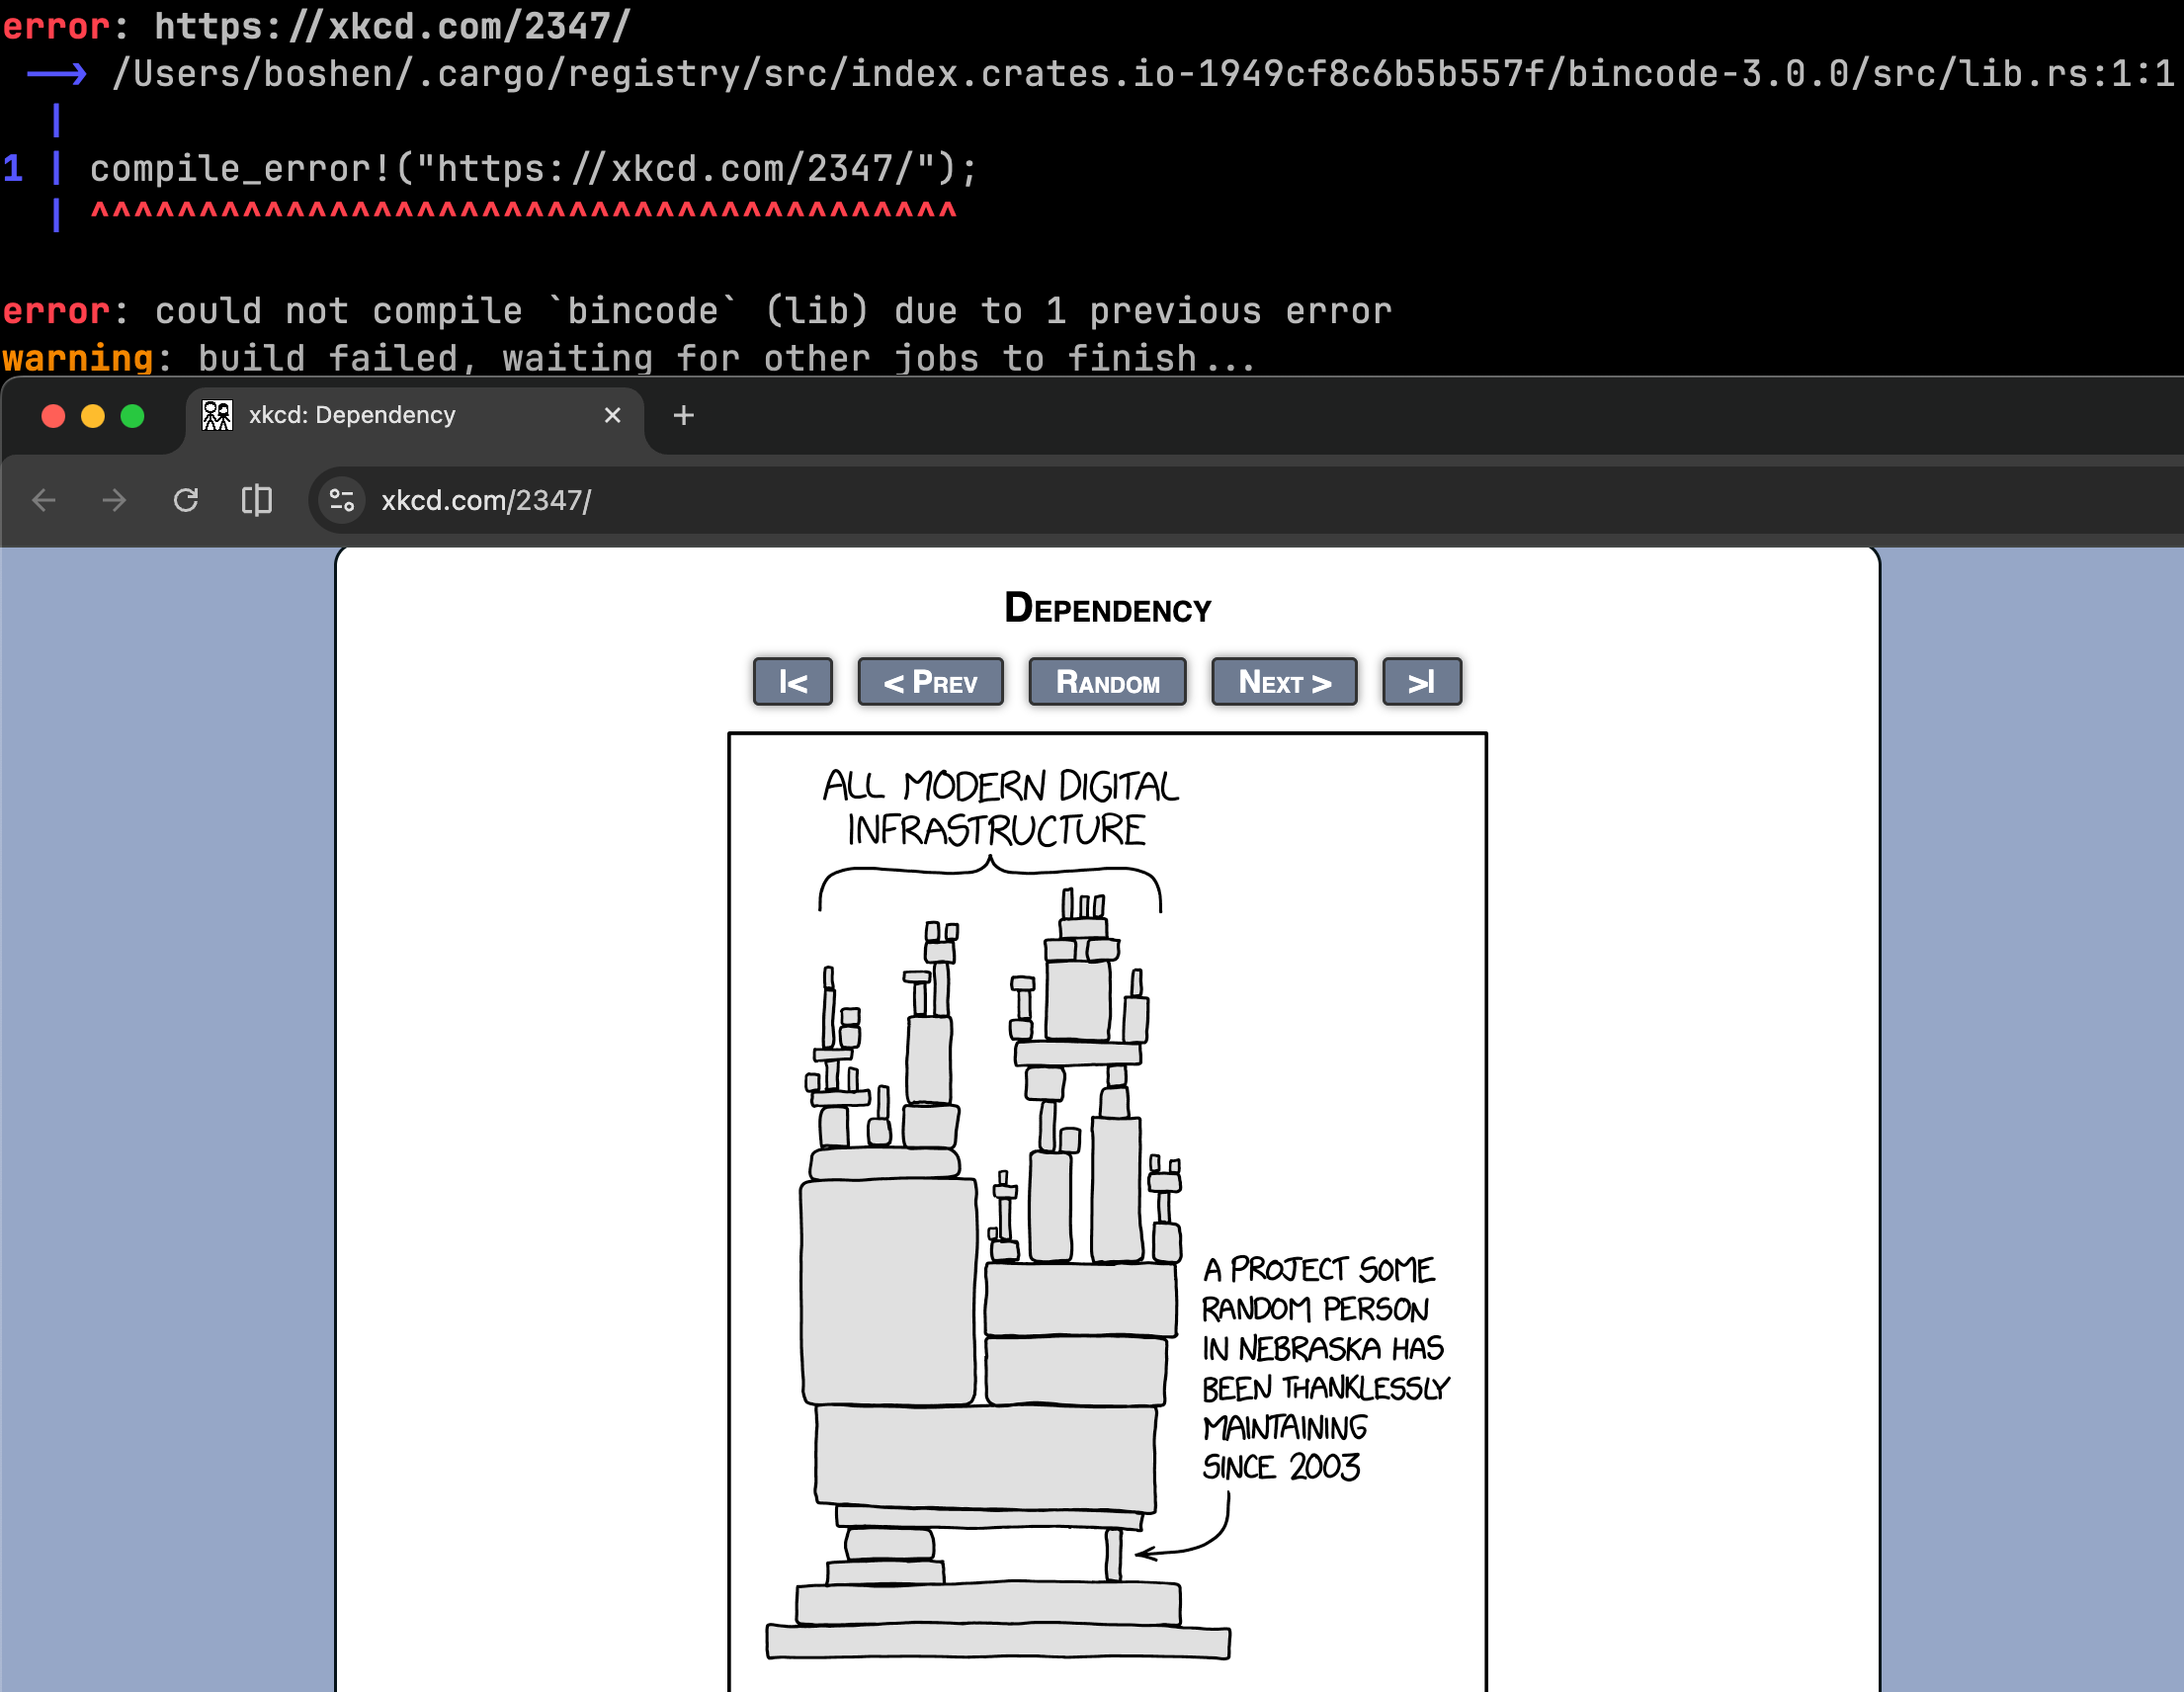
Task: Go to Next comic
Action: (x=1284, y=682)
